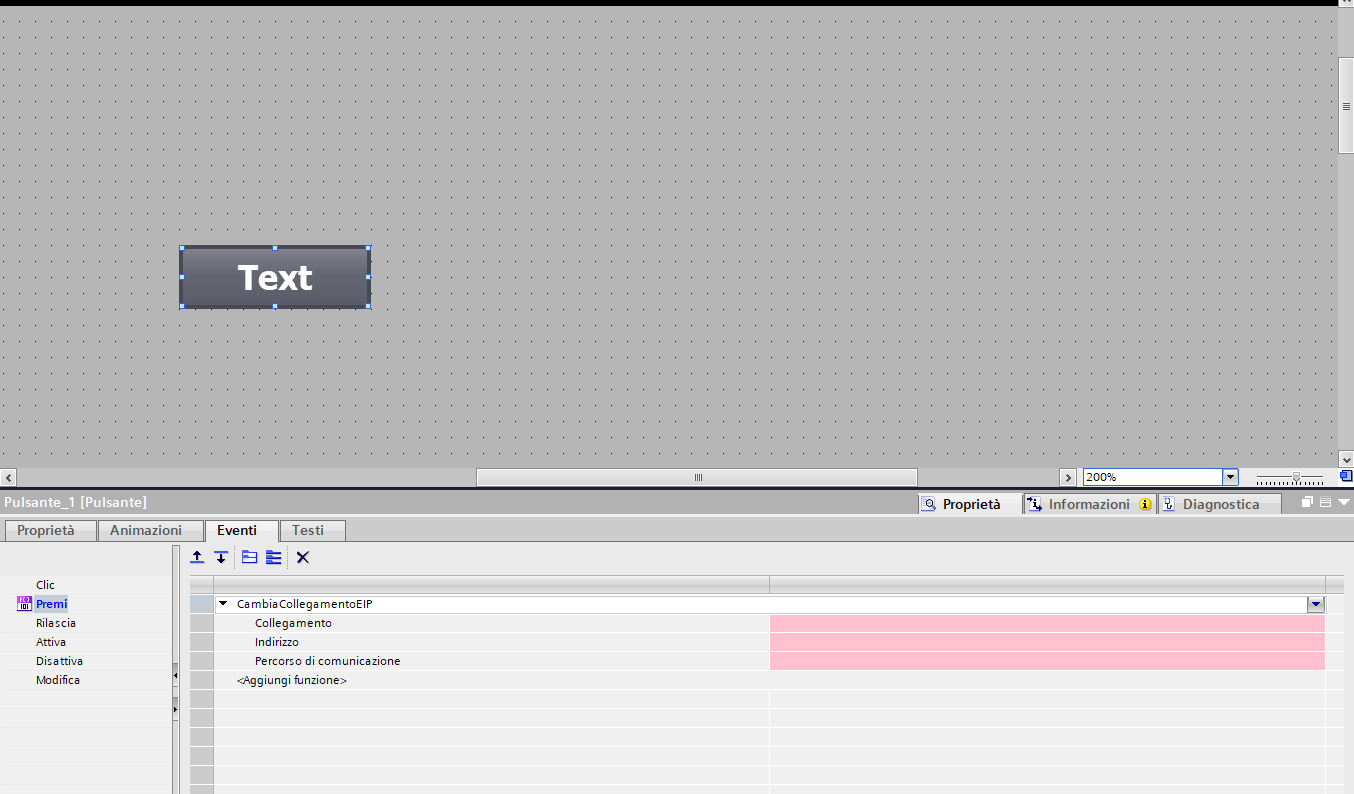Click the grouped list icon beside delete
1354x794 pixels.
point(273,557)
